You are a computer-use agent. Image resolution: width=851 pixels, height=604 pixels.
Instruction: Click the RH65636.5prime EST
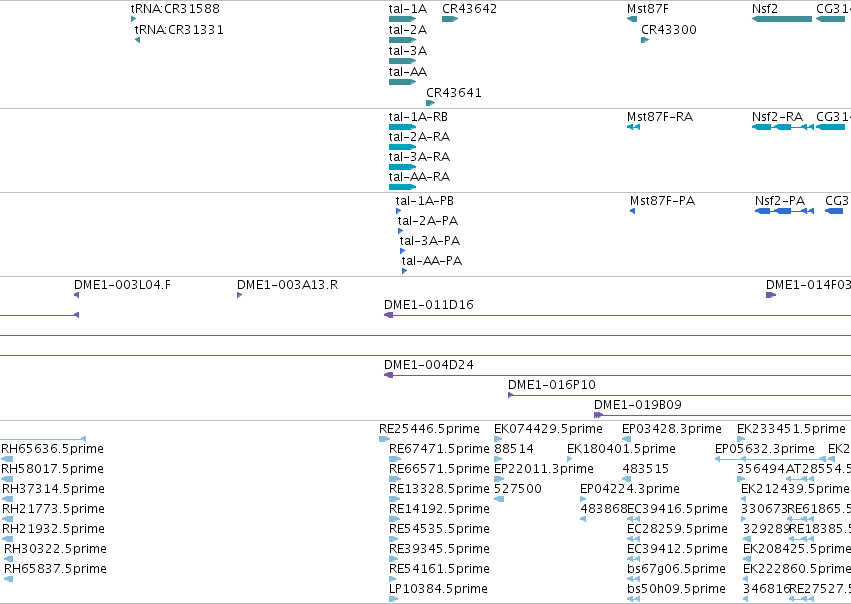click(7, 460)
